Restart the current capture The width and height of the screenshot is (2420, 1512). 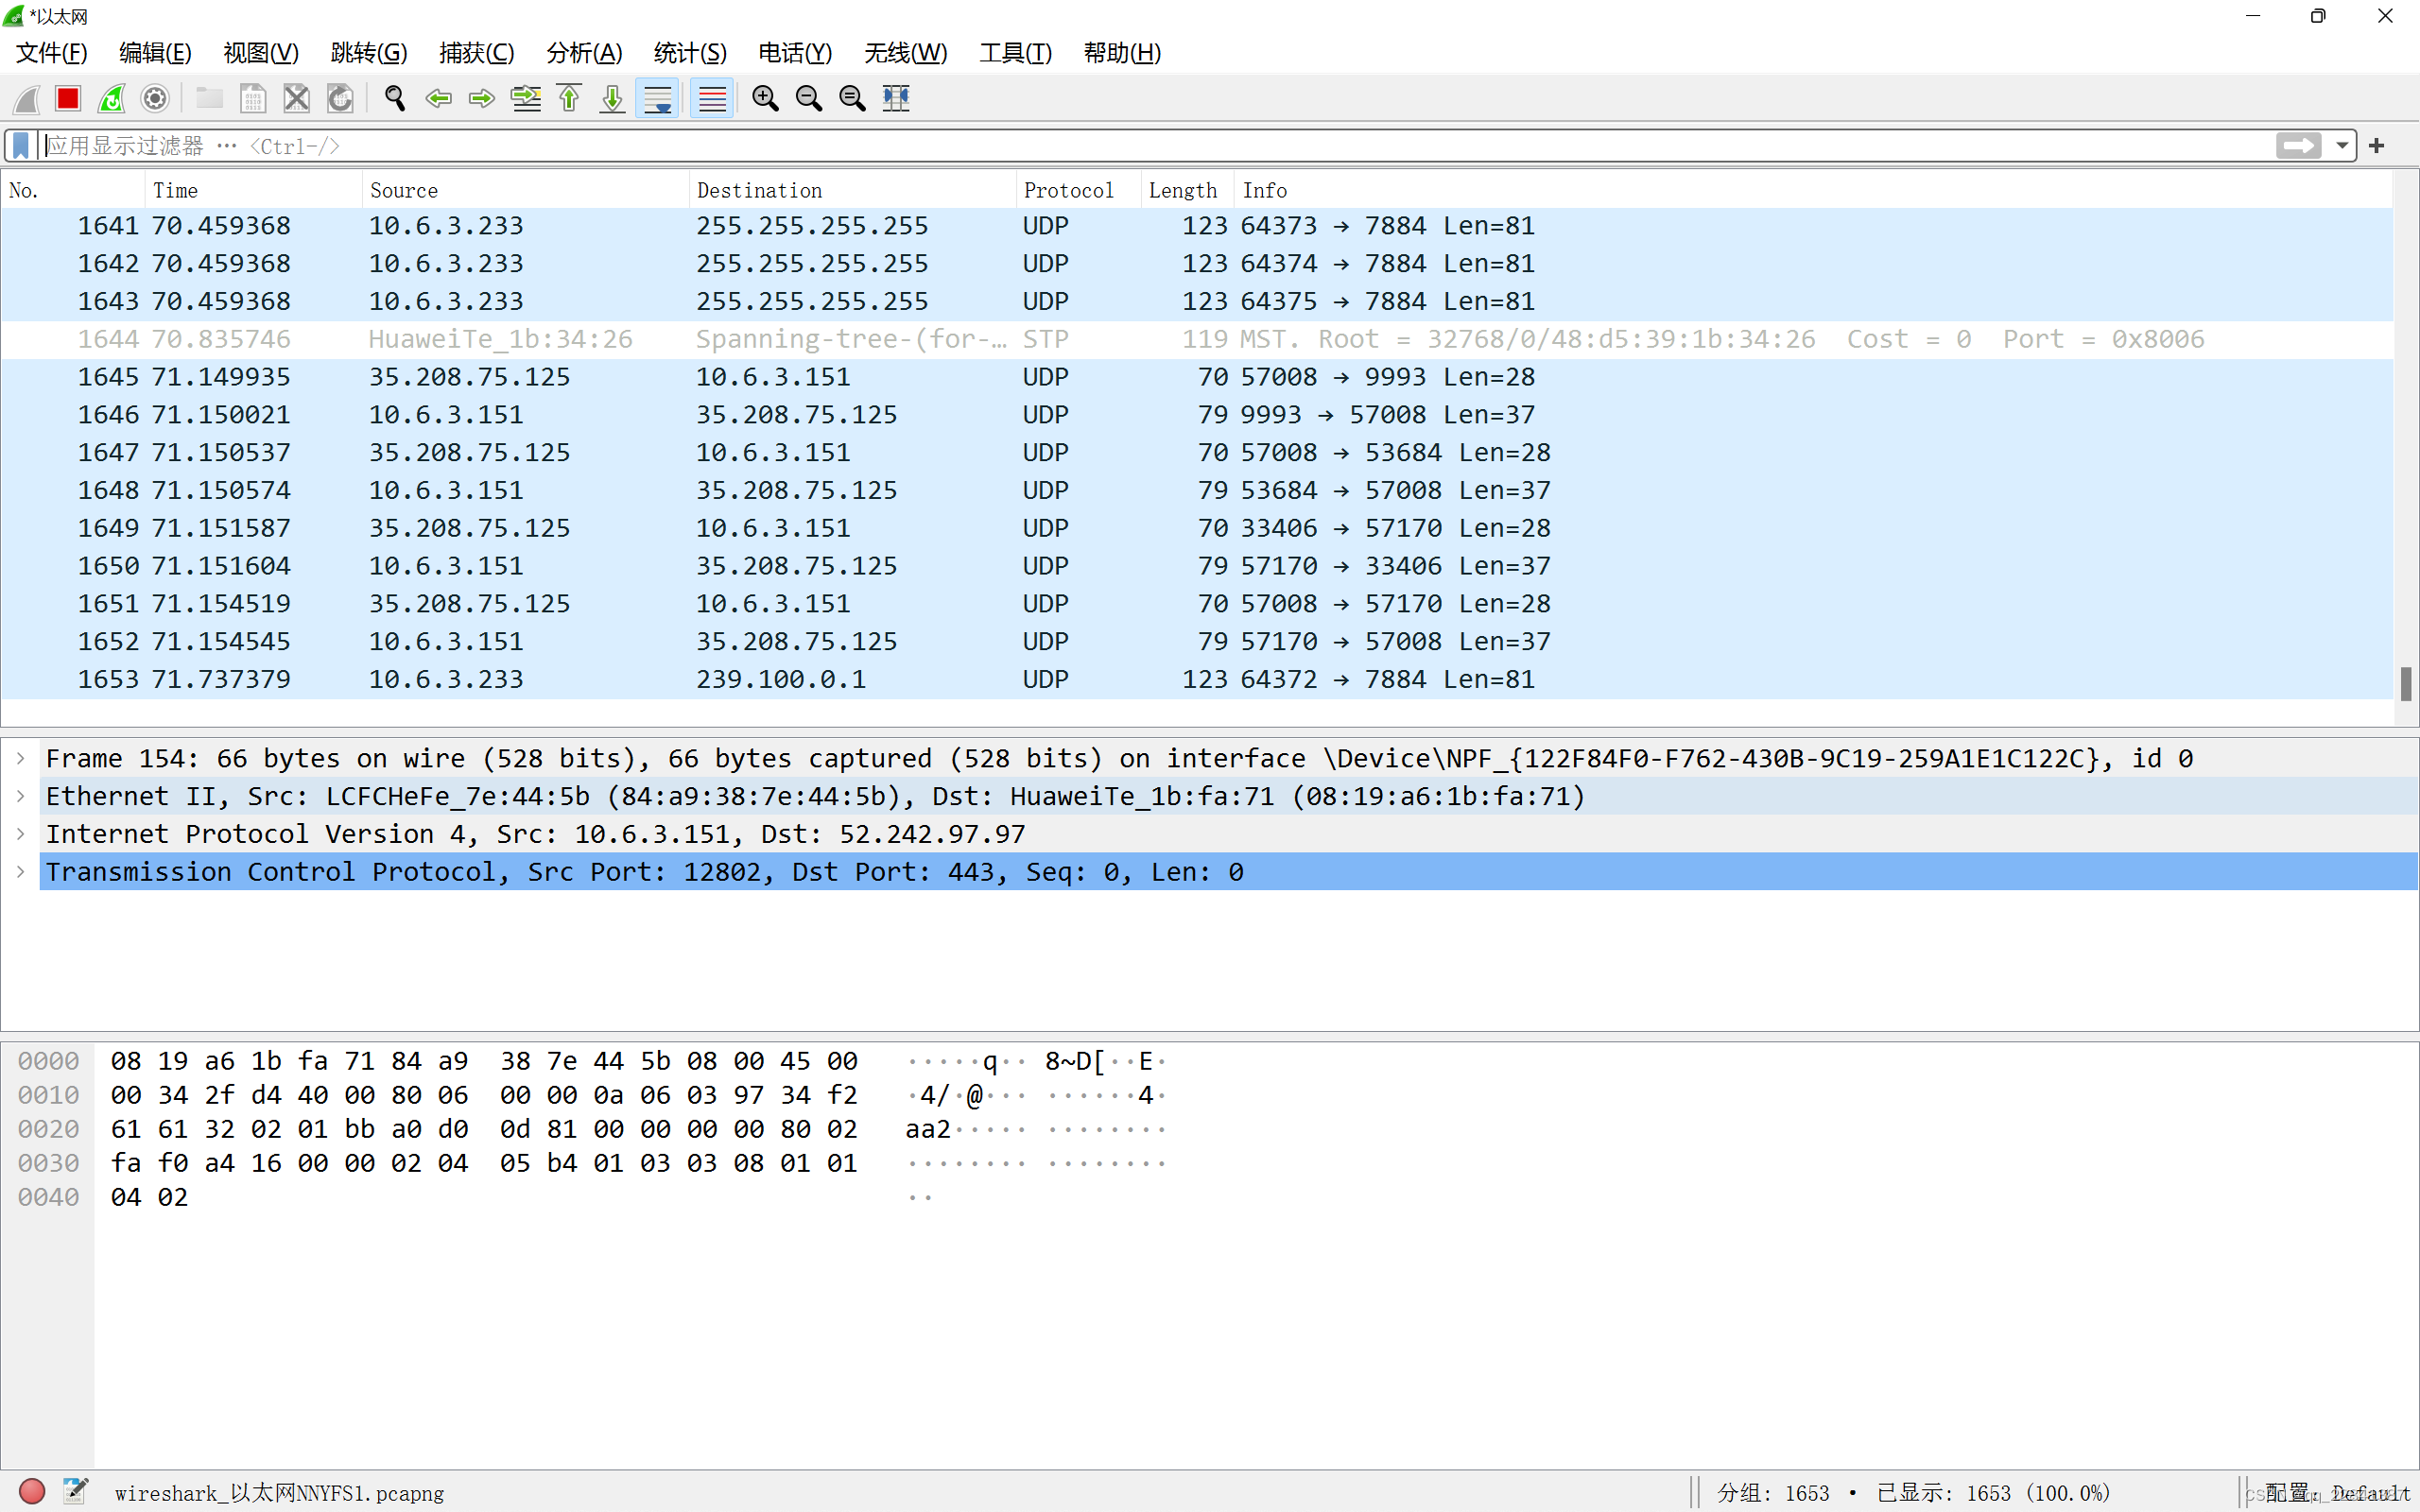pyautogui.click(x=112, y=98)
